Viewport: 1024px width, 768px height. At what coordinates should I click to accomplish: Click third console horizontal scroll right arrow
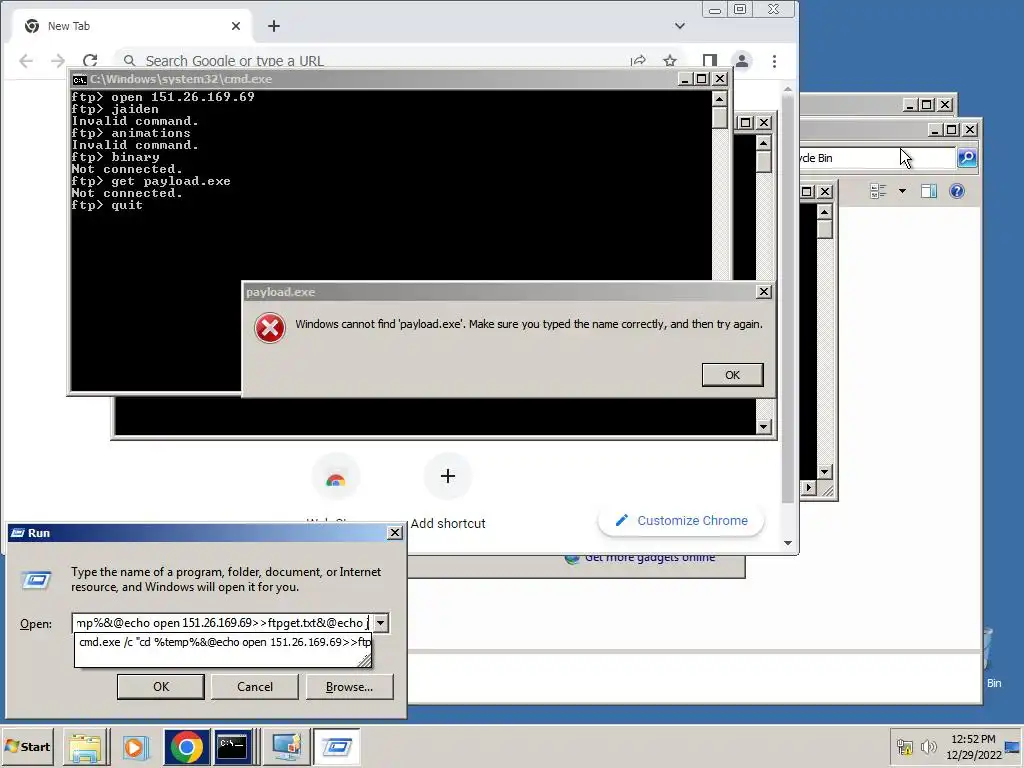tap(809, 488)
